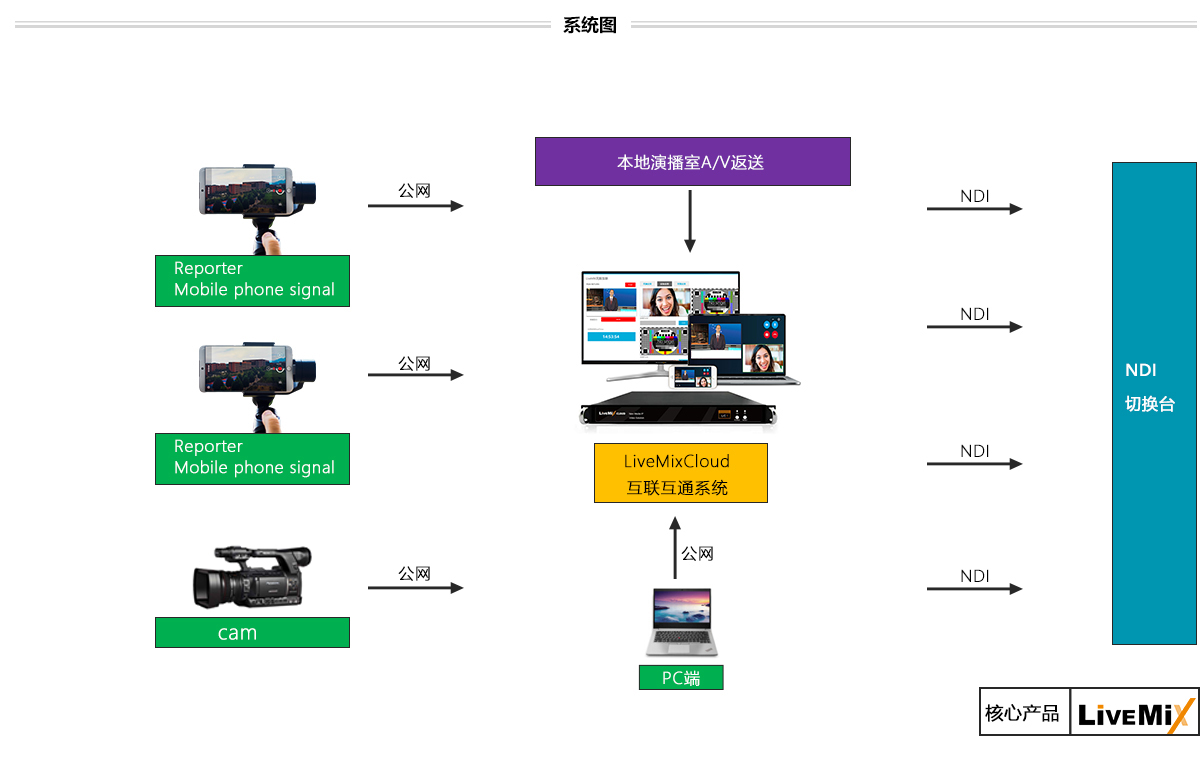Select the bottommost NDI arrow label

(975, 576)
